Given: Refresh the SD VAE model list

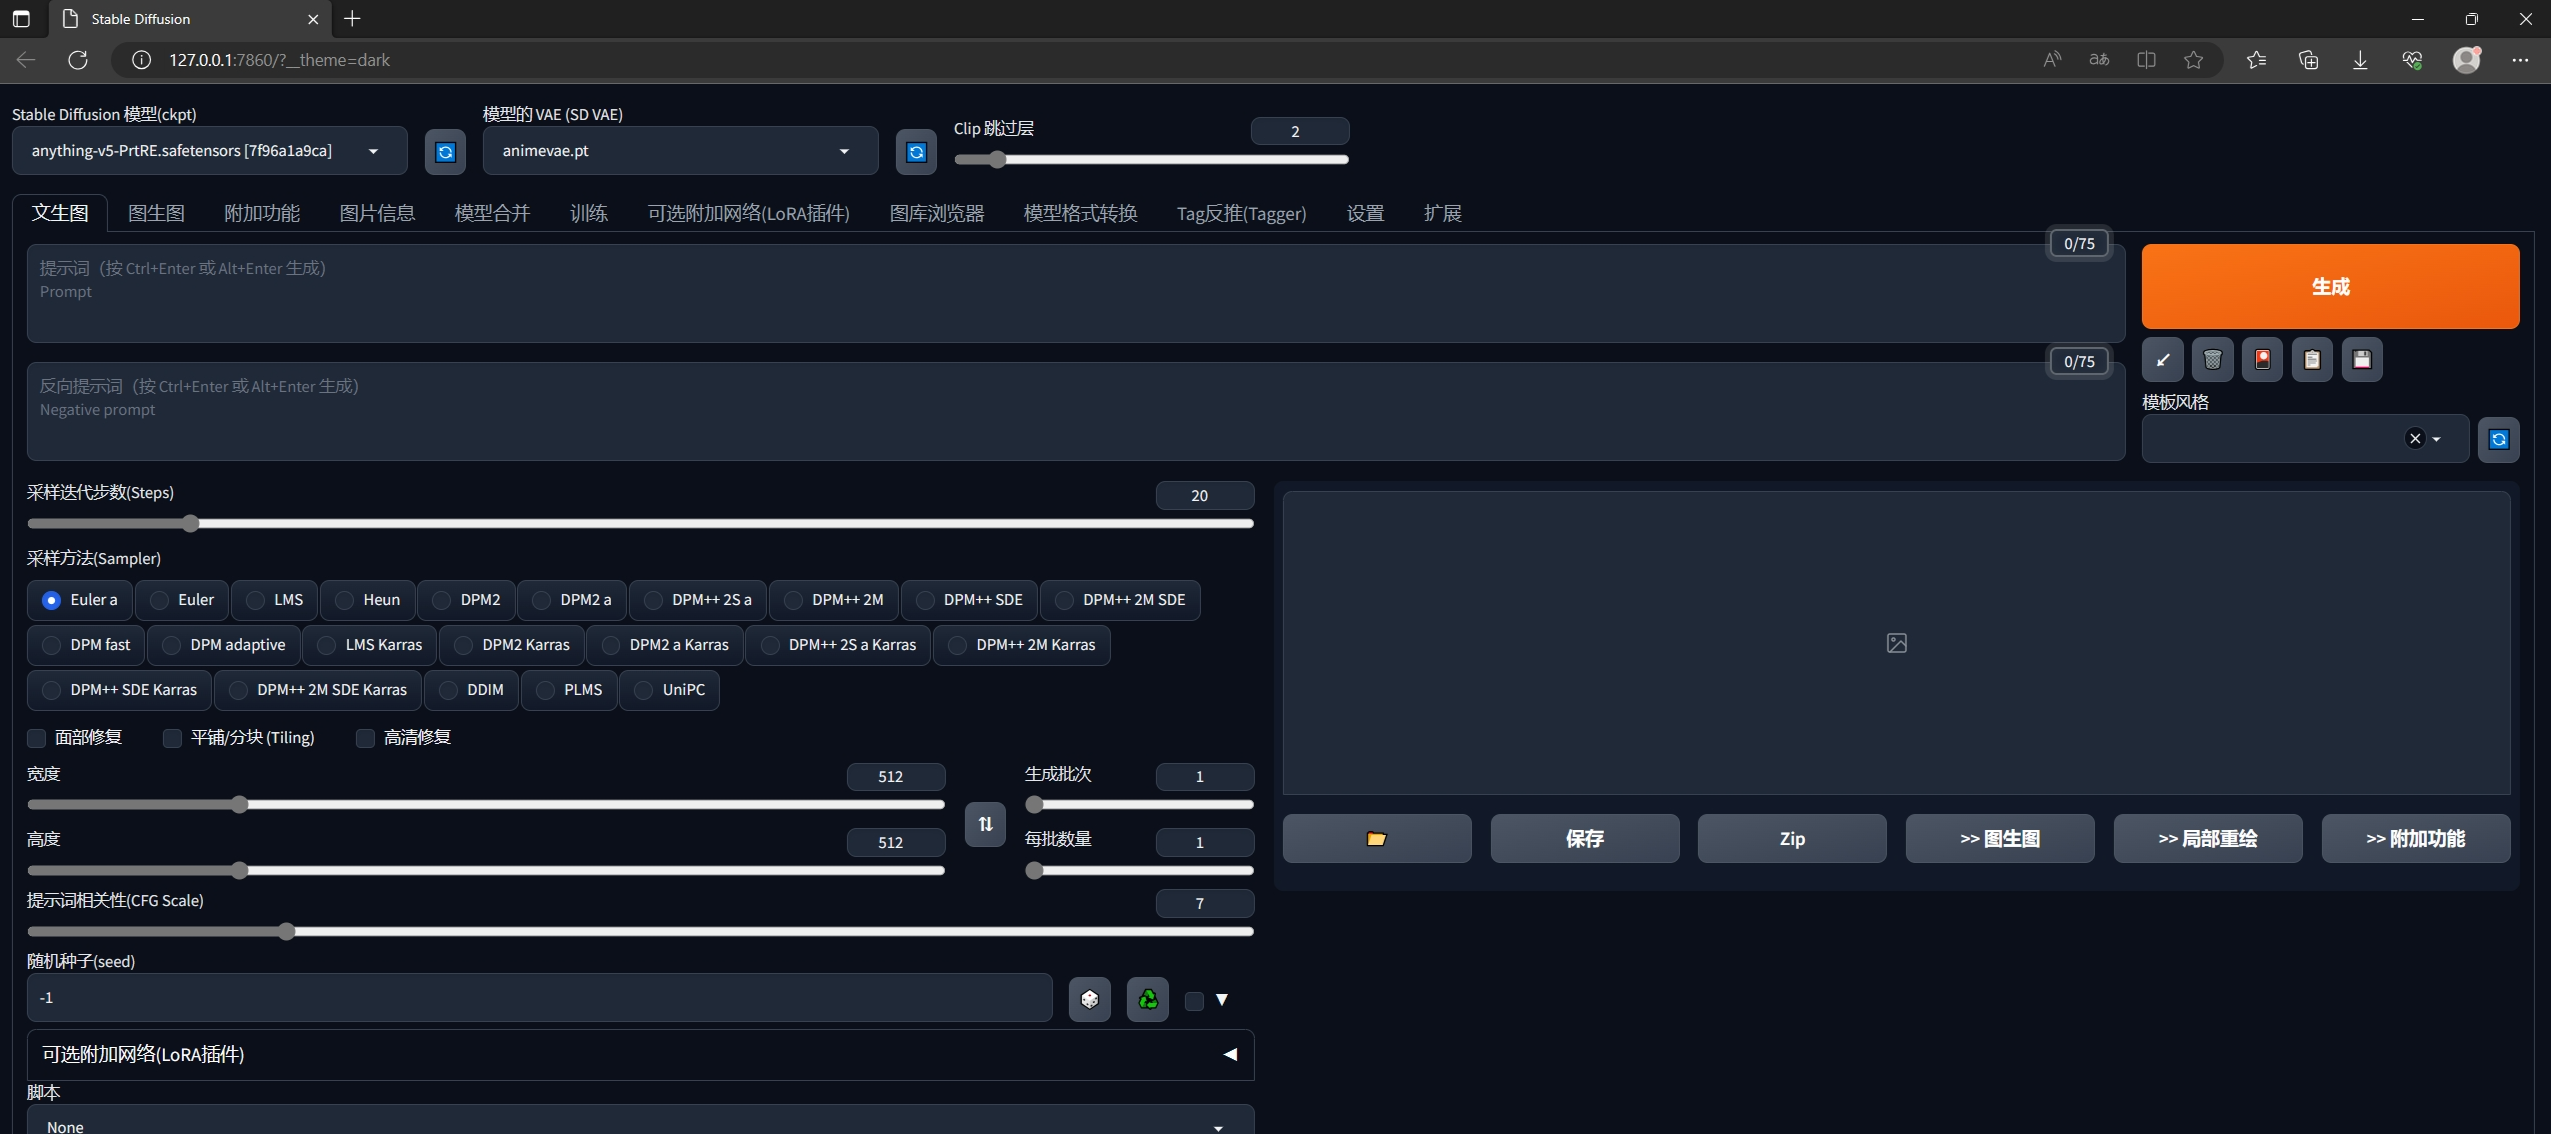Looking at the screenshot, I should (x=916, y=152).
